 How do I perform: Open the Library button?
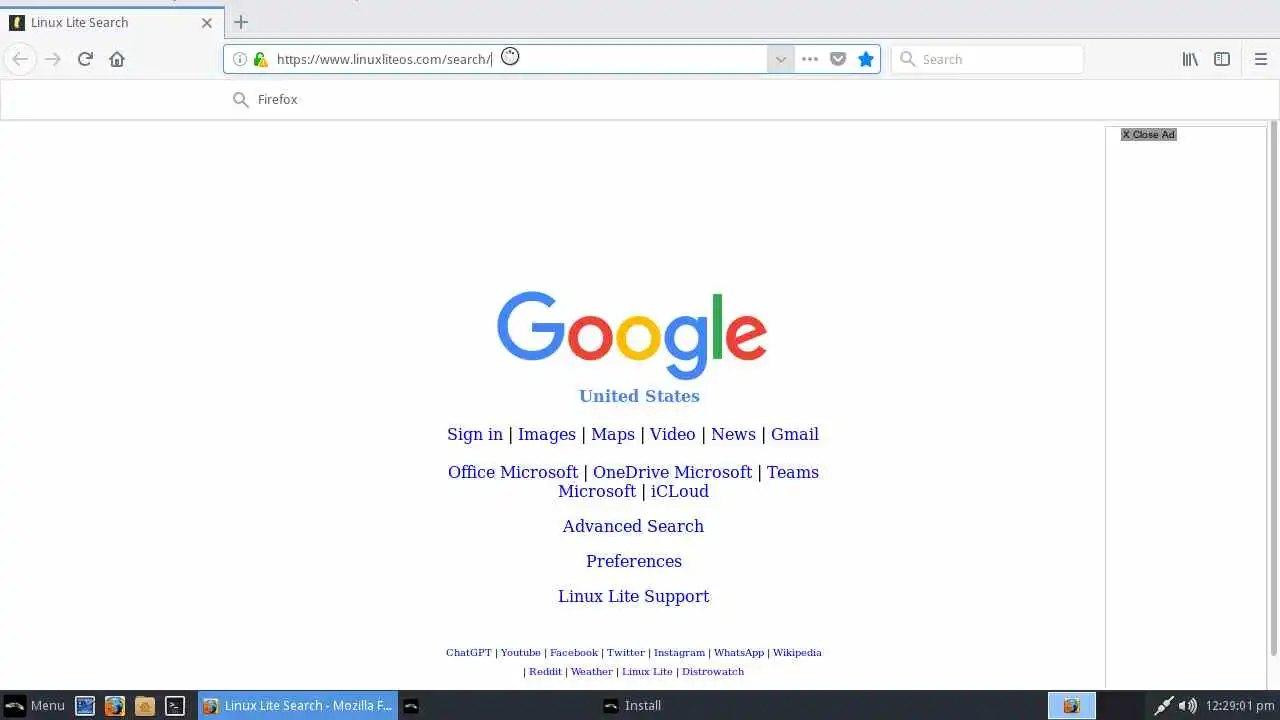(1190, 59)
